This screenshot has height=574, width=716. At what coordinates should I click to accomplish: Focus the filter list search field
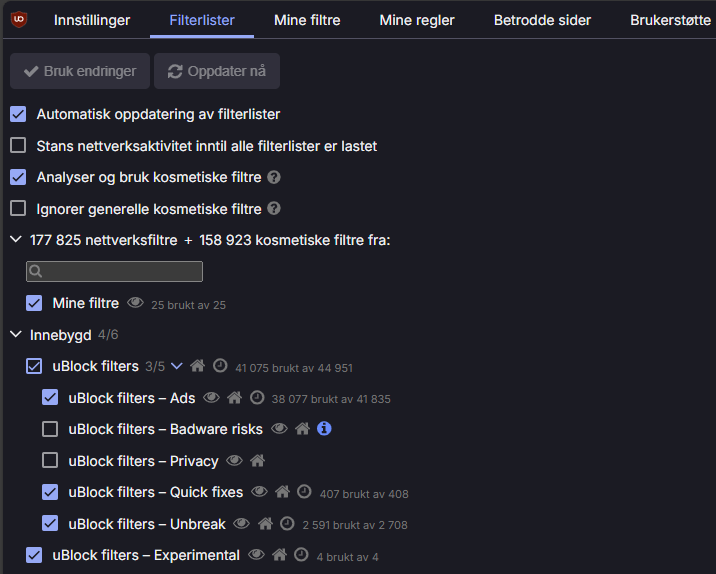click(115, 271)
